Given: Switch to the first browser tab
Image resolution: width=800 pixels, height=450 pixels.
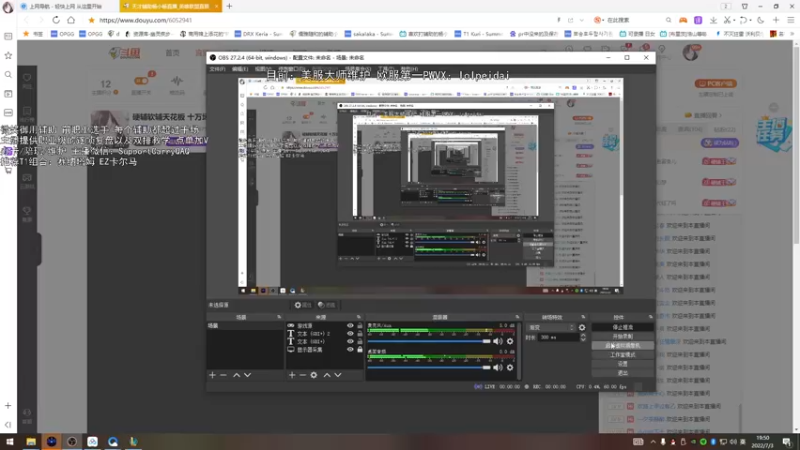Looking at the screenshot, I should click(66, 6).
